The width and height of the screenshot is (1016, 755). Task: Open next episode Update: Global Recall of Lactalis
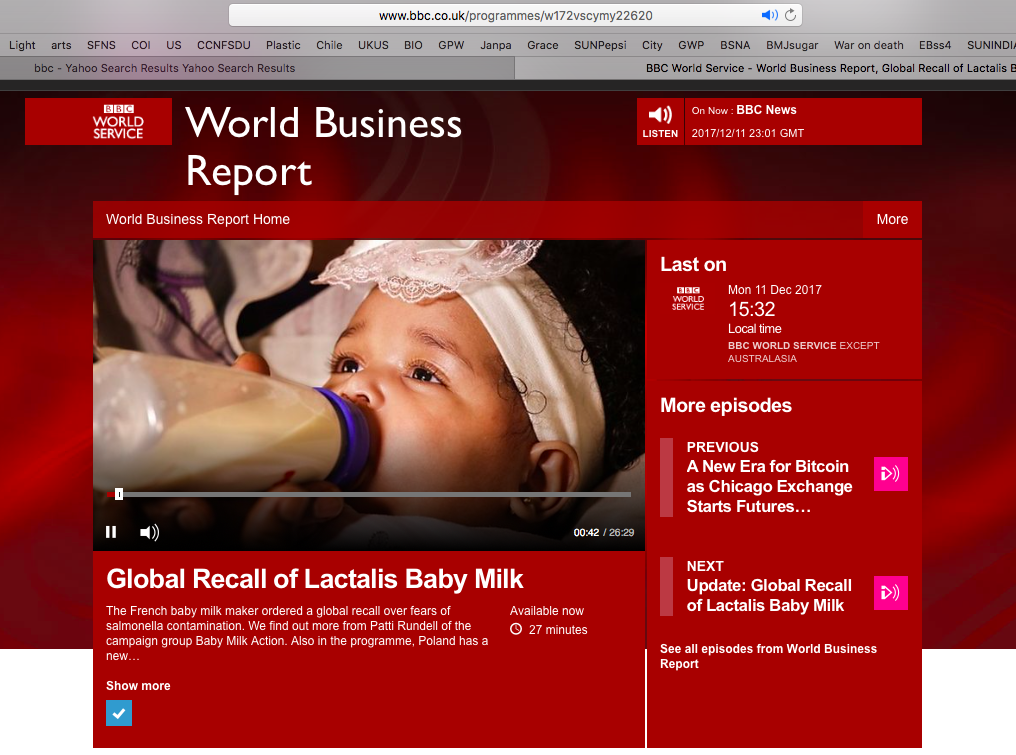click(x=769, y=595)
